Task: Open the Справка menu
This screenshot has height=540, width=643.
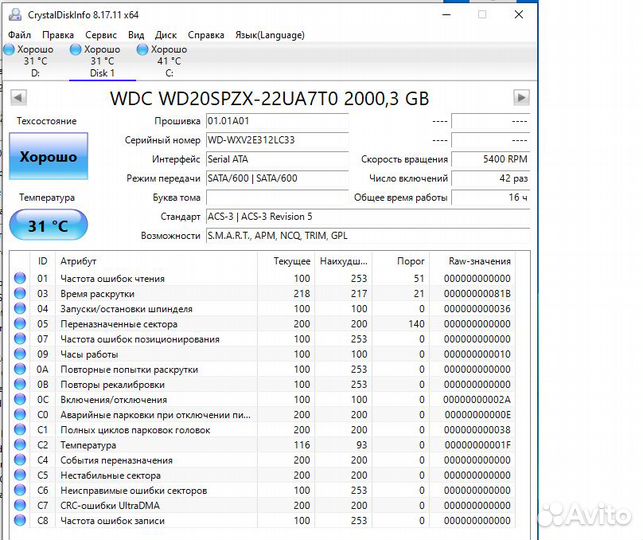Action: coord(206,35)
